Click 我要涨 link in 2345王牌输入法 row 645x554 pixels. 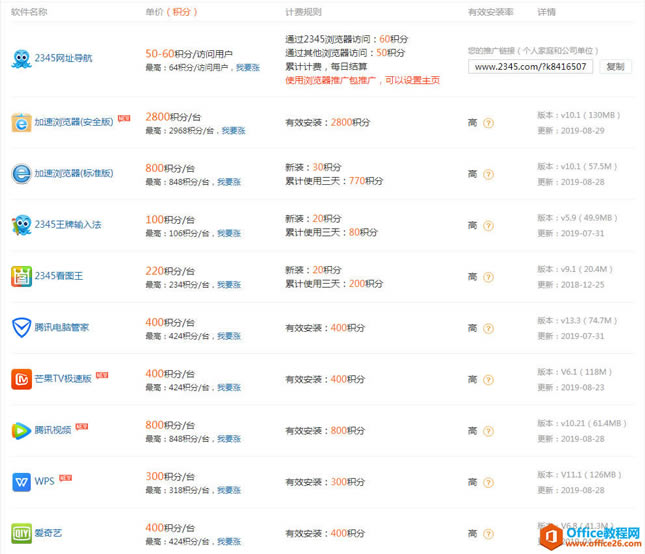[x=229, y=234]
